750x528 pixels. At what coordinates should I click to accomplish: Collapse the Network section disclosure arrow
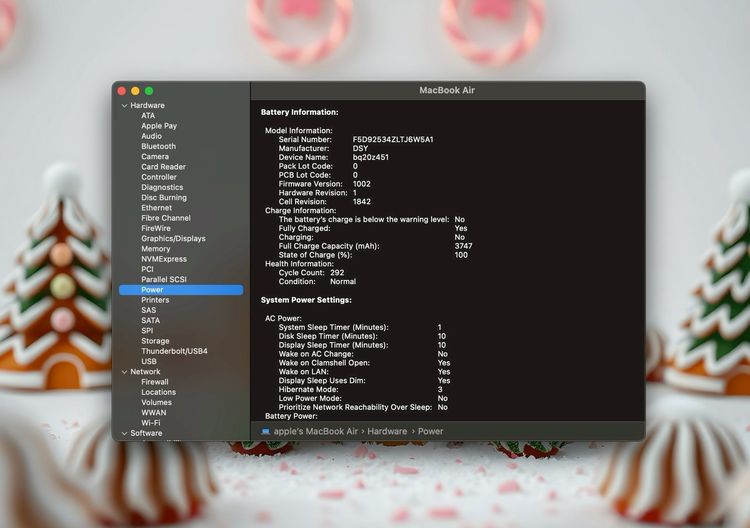point(124,372)
